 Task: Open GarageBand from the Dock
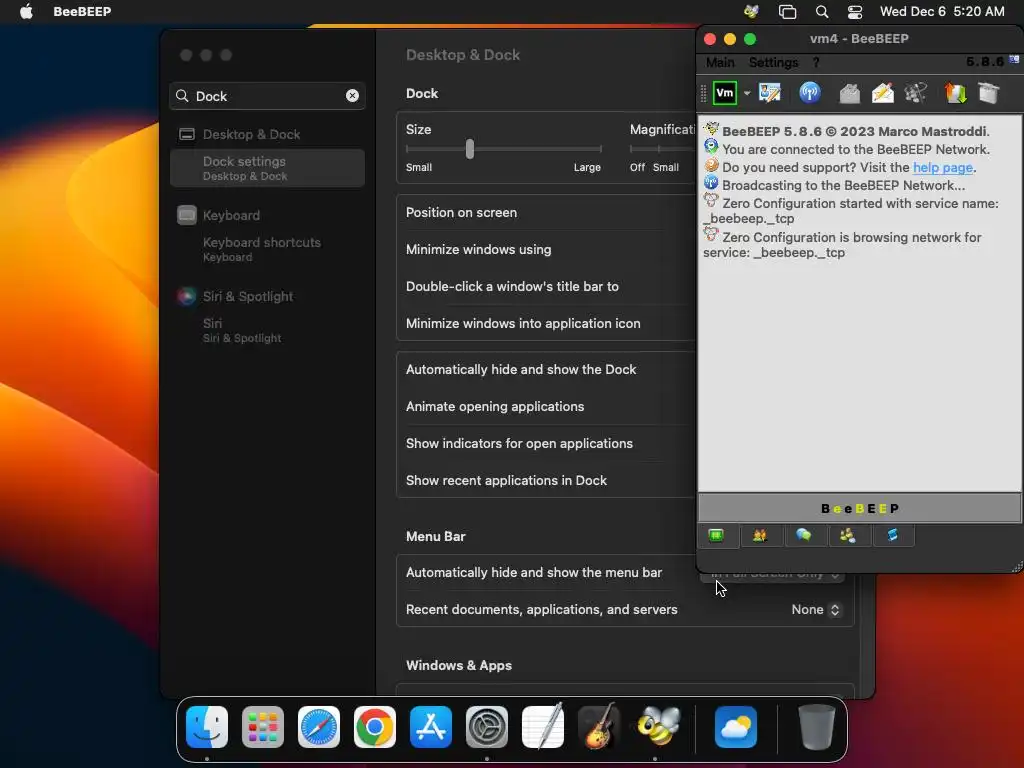(599, 726)
